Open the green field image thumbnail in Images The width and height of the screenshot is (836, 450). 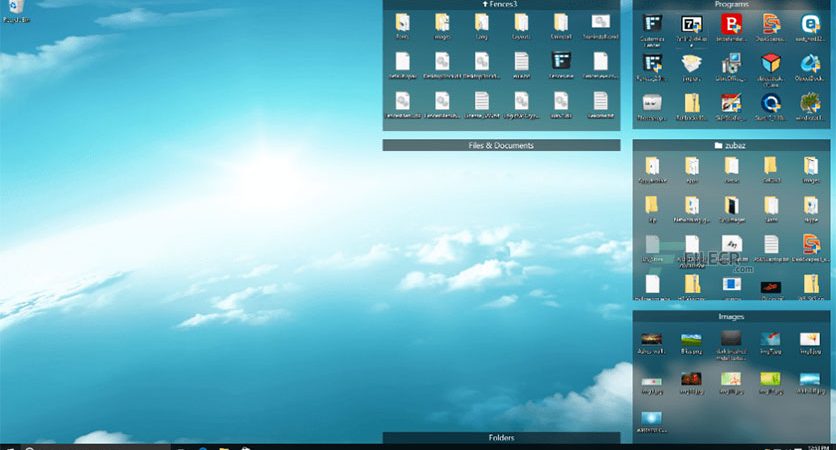pos(692,343)
